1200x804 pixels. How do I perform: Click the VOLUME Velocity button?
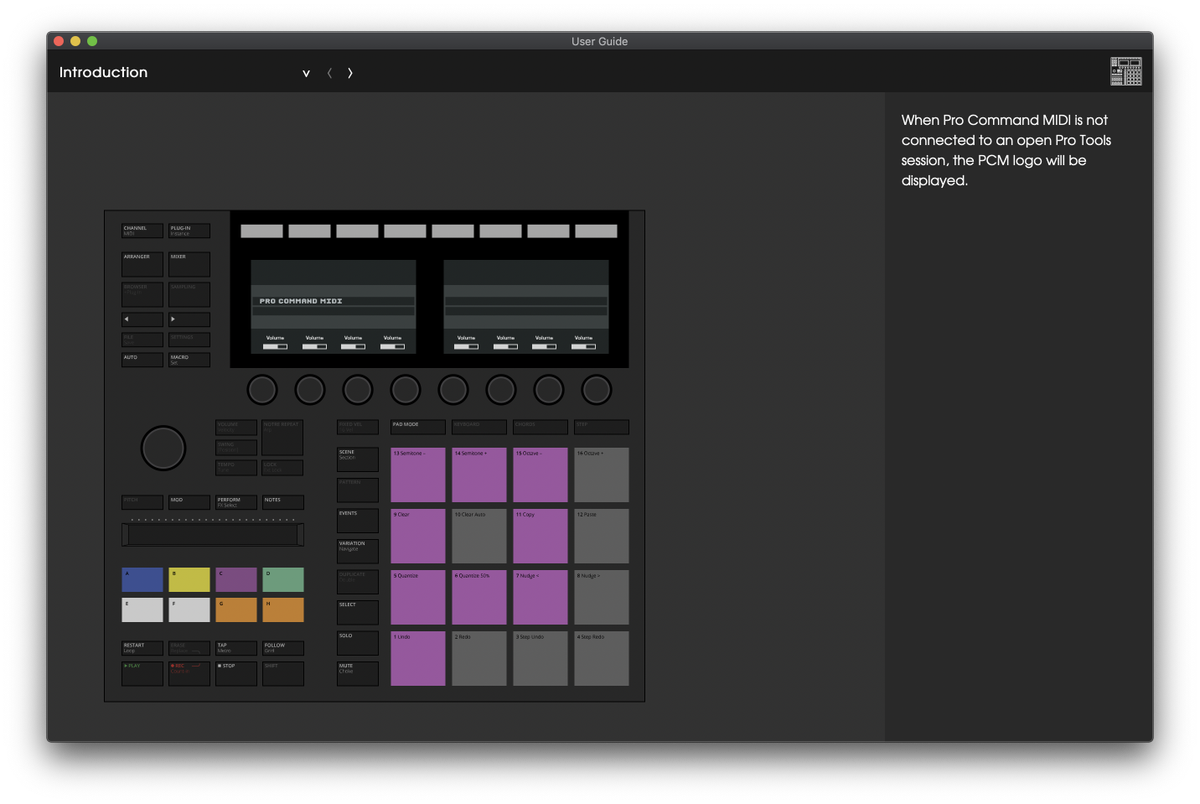[236, 427]
